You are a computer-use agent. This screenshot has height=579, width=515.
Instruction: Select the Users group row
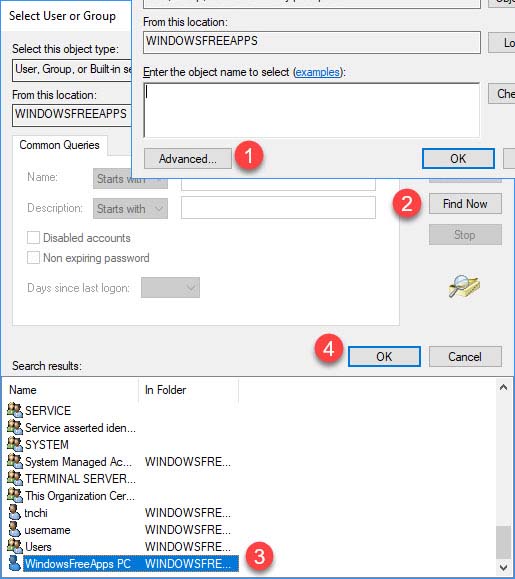tap(122, 547)
